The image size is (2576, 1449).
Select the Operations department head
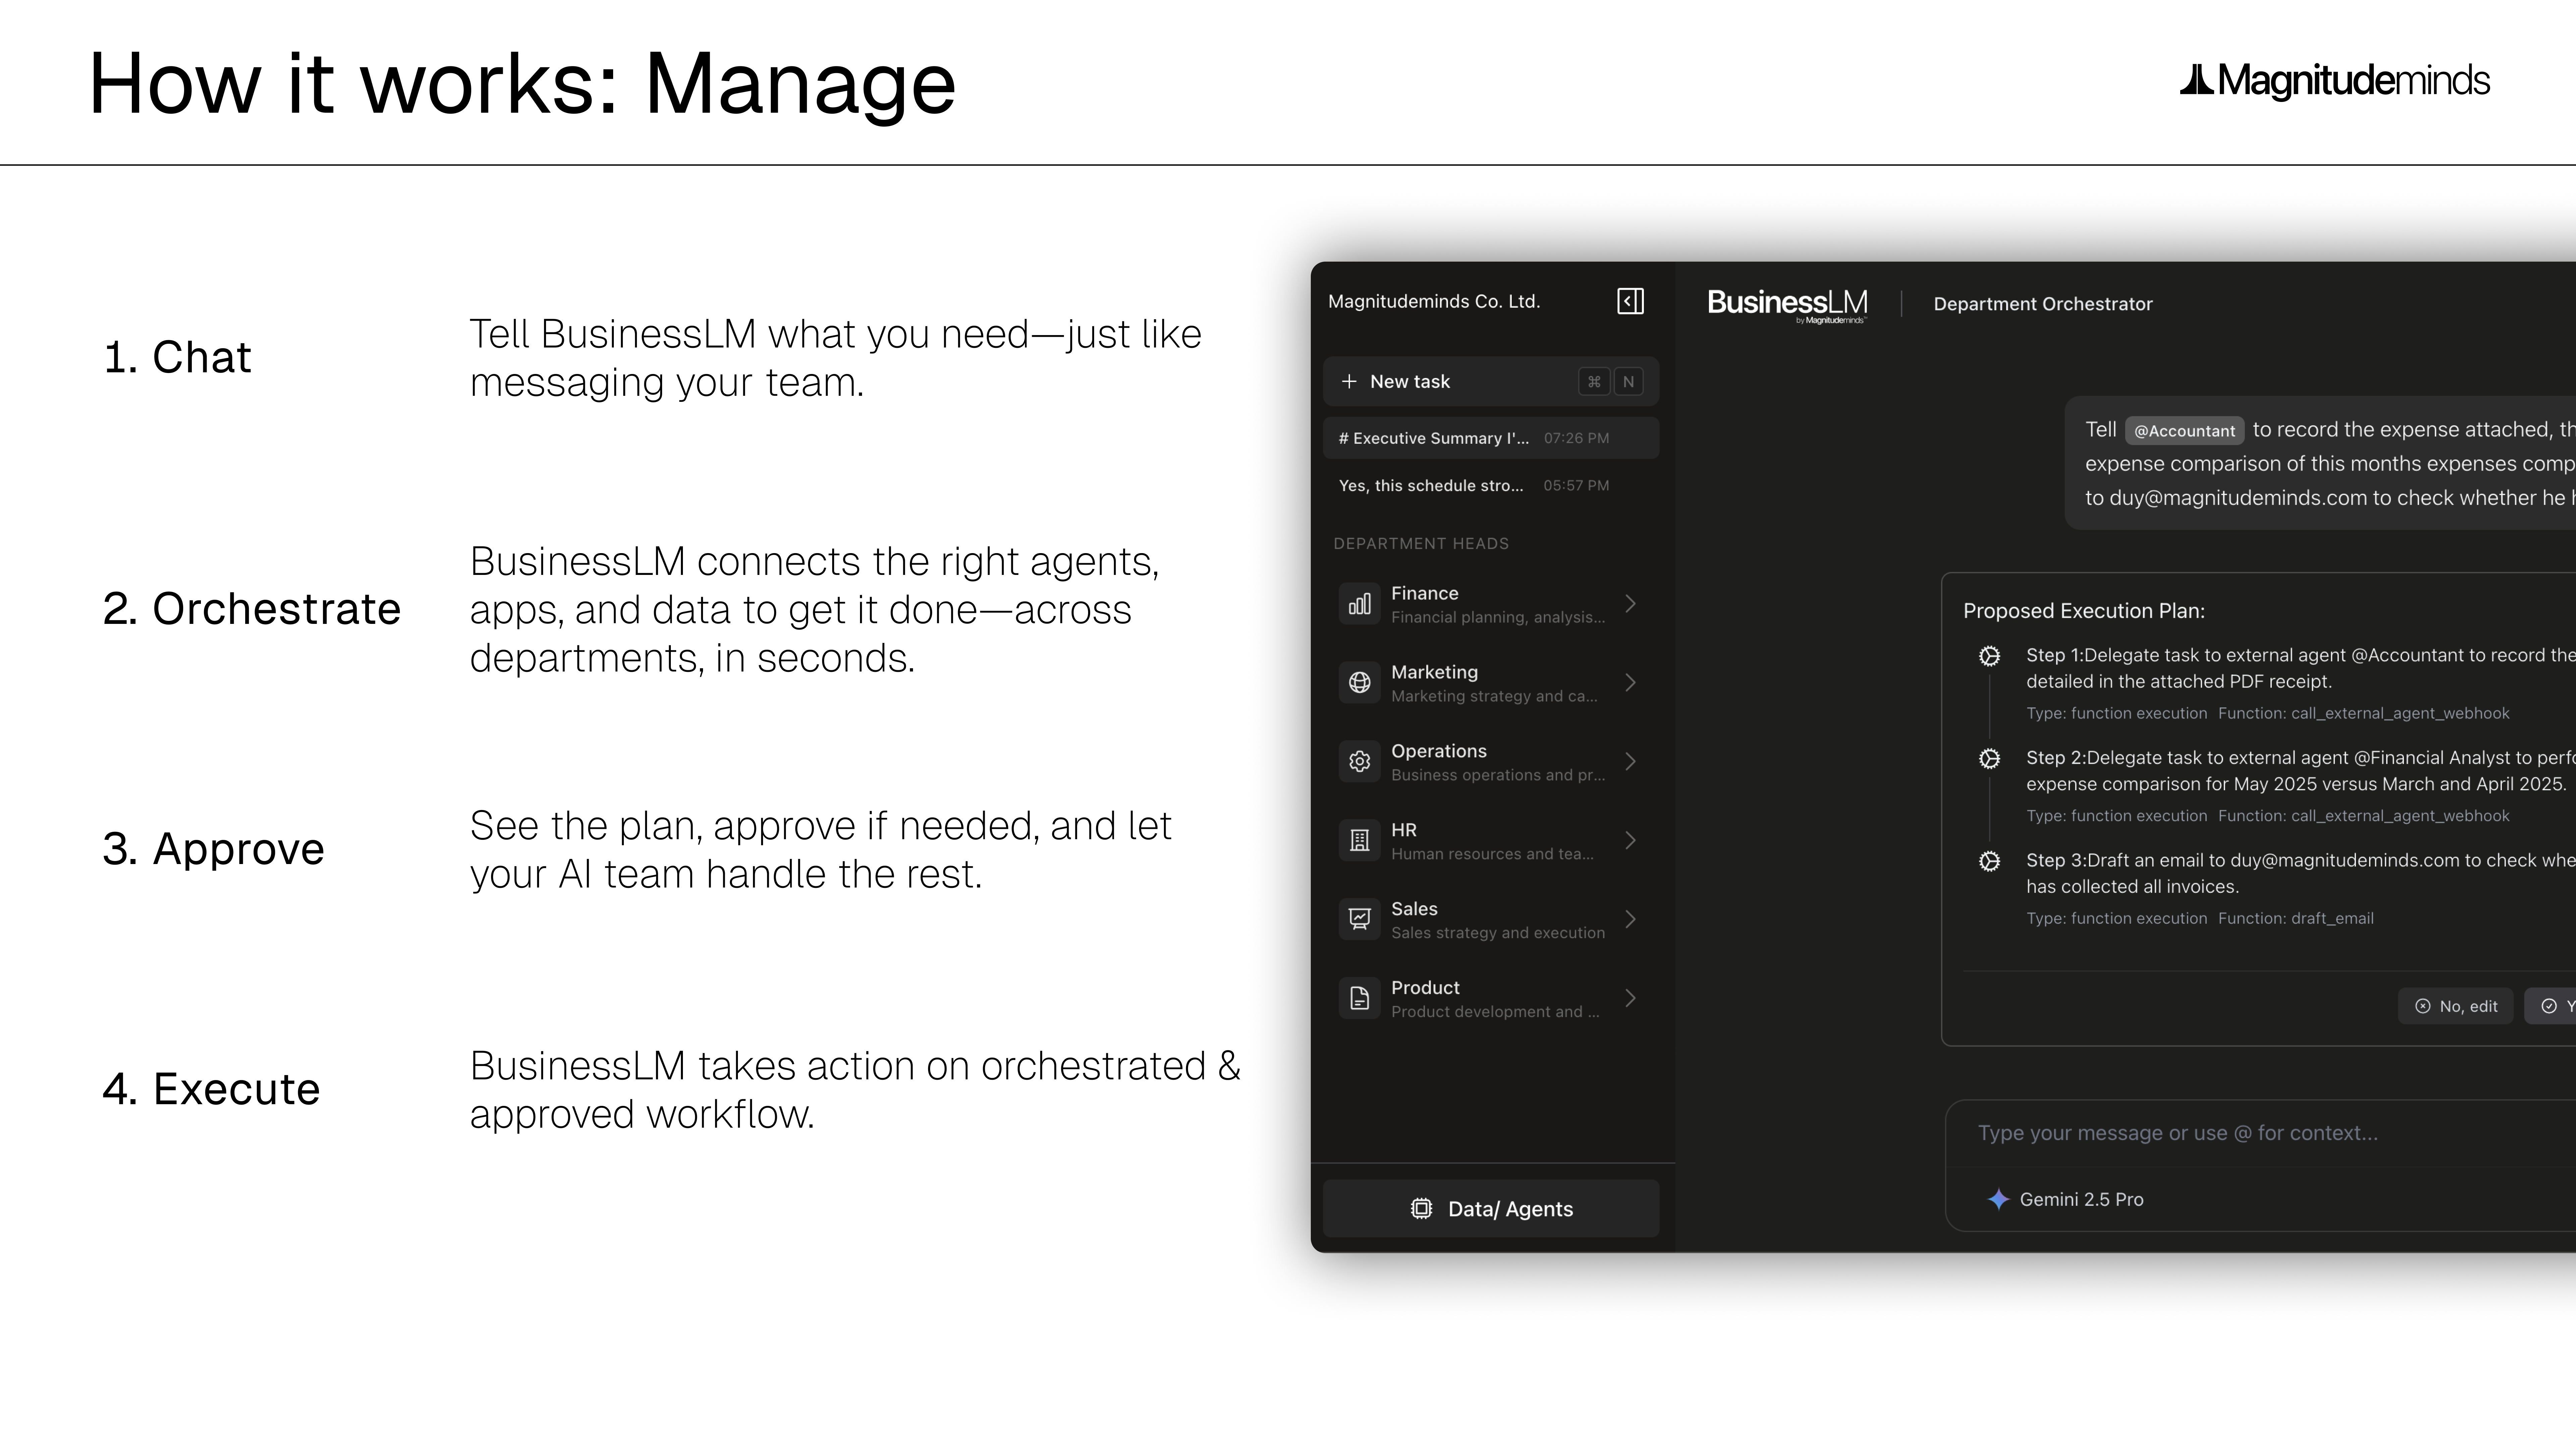pos(1491,762)
